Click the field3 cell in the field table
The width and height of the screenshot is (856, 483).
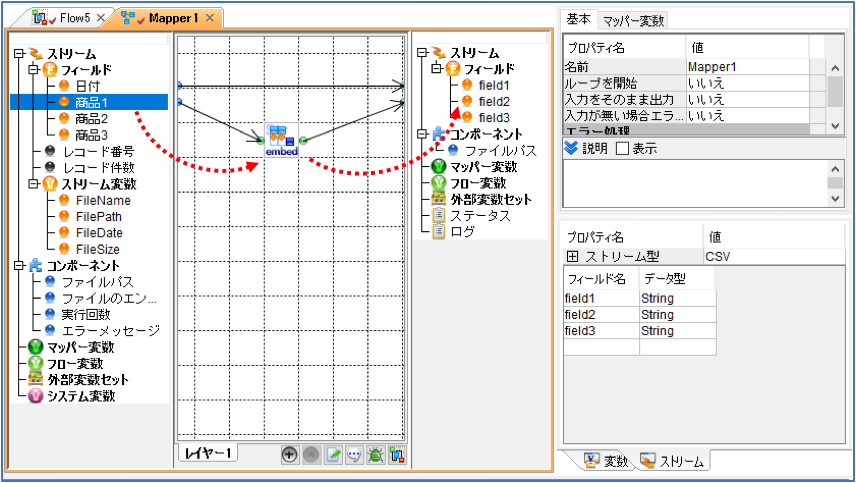pos(601,331)
